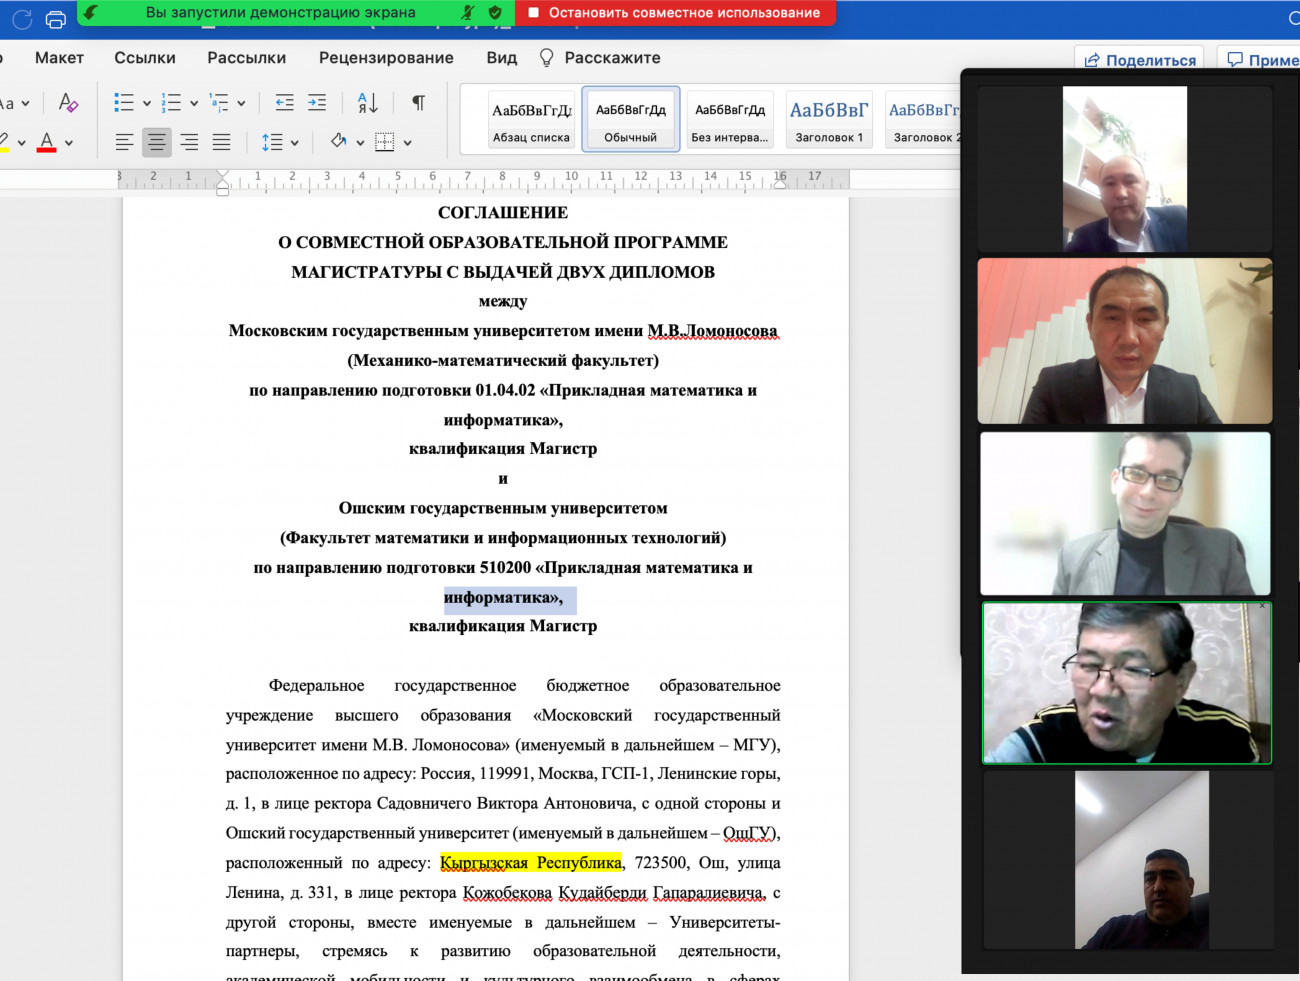Open bulleted list dropdown arrow
The height and width of the screenshot is (981, 1300).
(x=147, y=103)
